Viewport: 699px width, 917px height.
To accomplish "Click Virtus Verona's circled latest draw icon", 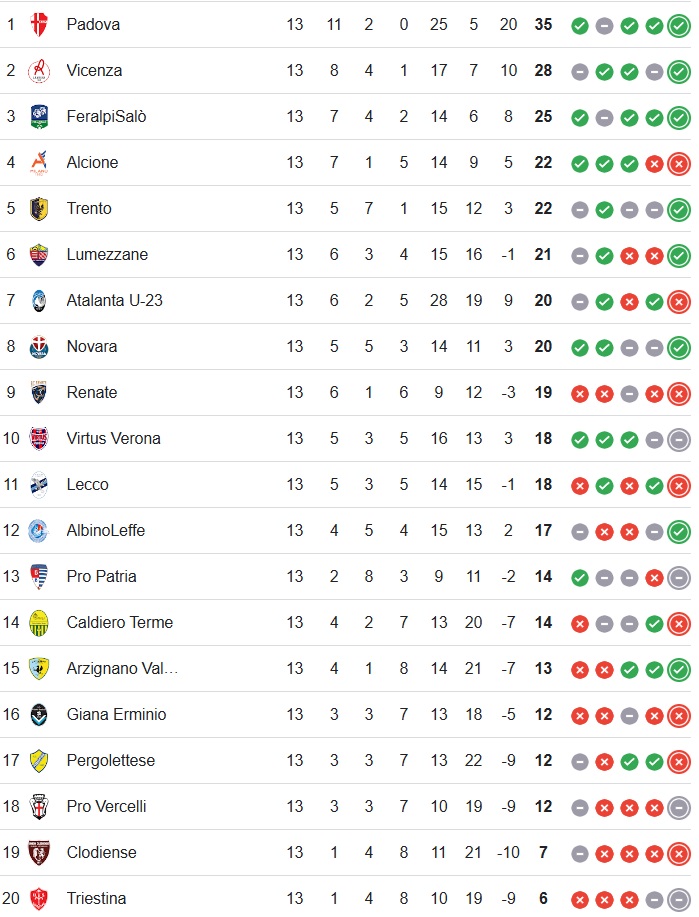I will click(679, 439).
